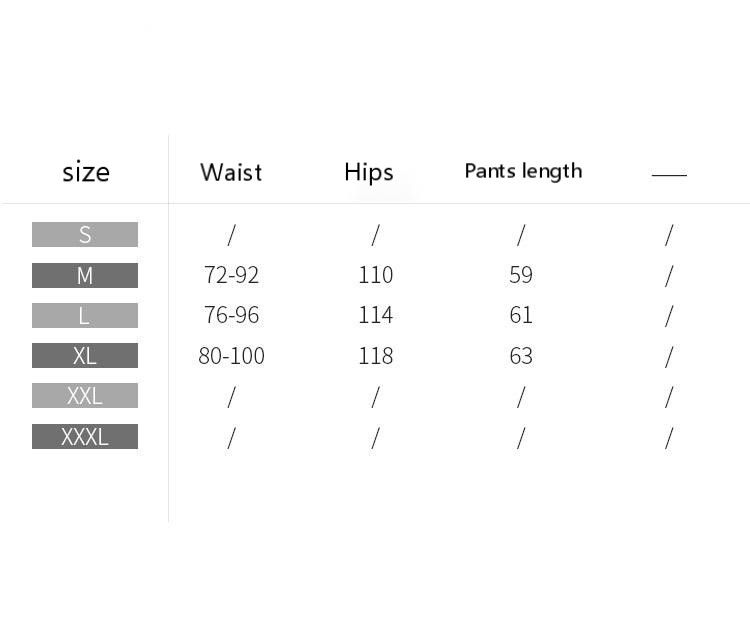Click the dash header in last column
The height and width of the screenshot is (620, 750).
(669, 175)
